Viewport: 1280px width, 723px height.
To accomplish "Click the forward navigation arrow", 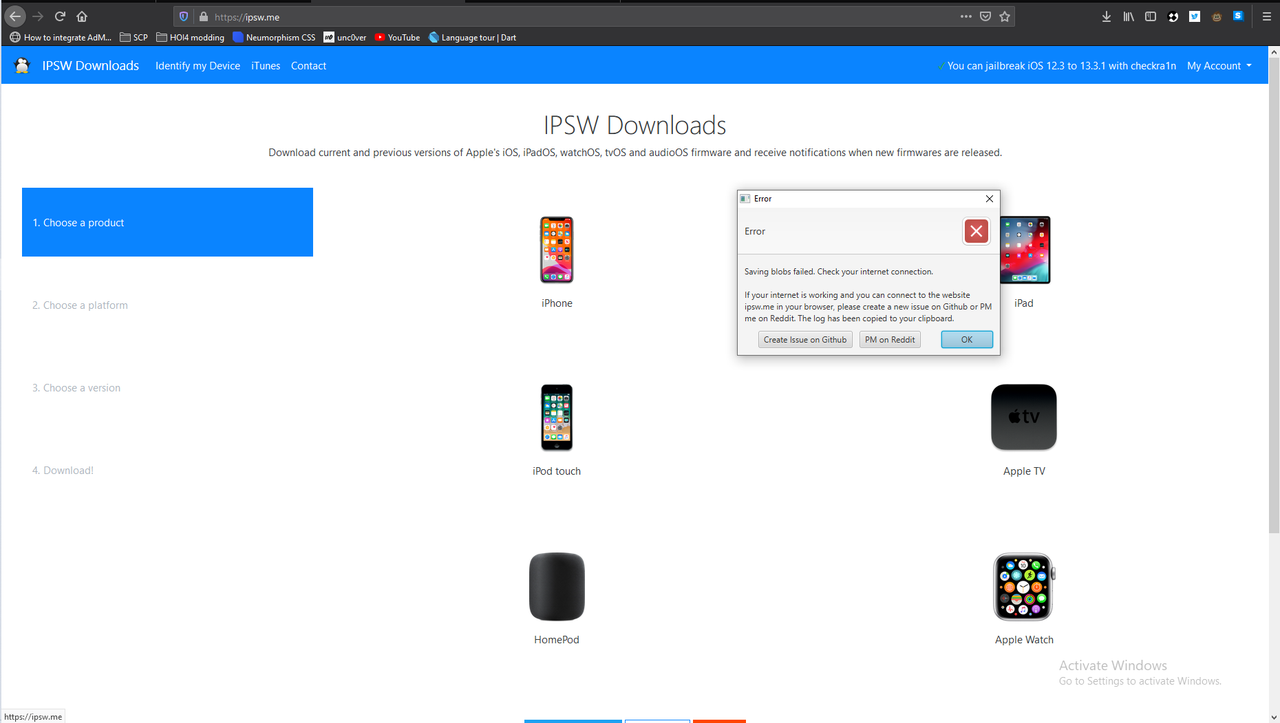I will coord(38,16).
